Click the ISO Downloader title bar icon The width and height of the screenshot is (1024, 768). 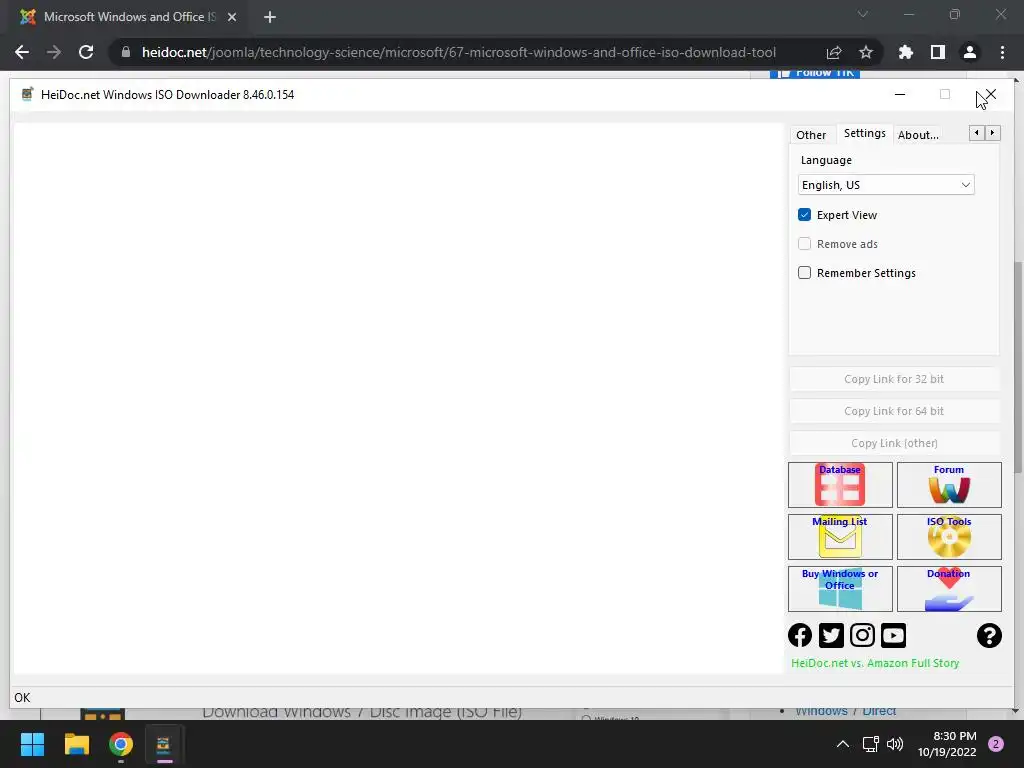click(27, 95)
